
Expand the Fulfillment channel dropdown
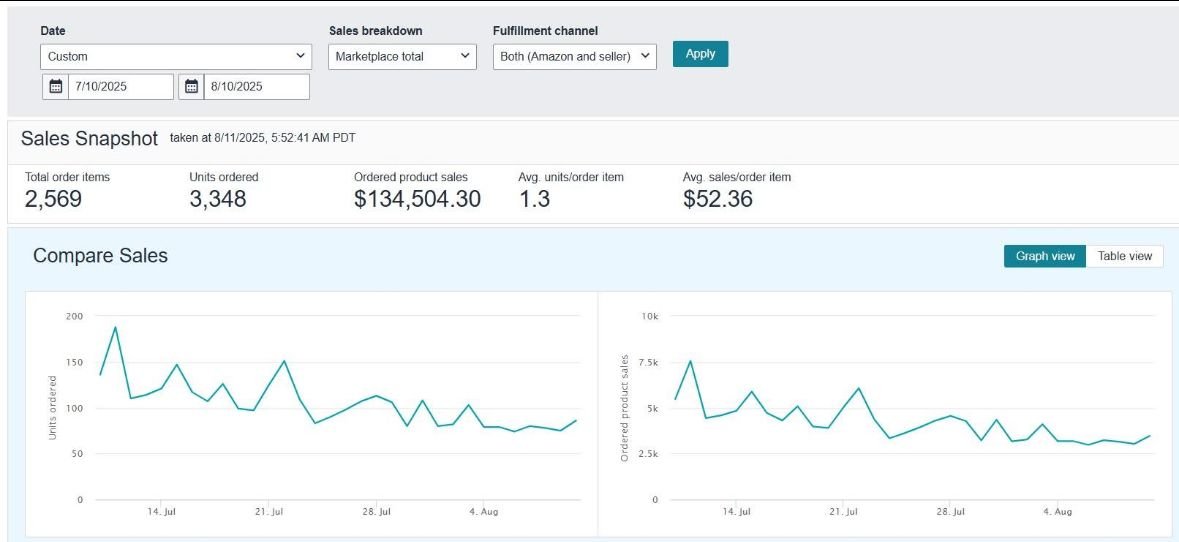click(575, 57)
